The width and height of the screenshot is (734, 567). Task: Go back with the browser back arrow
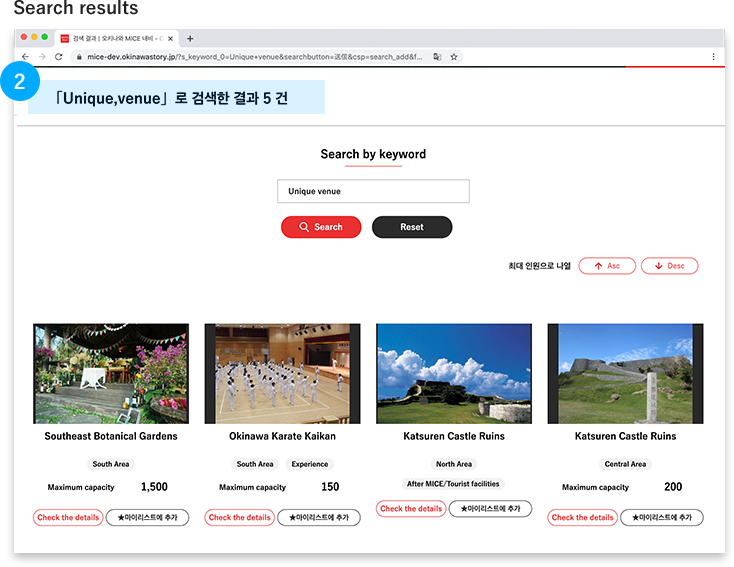pos(25,57)
